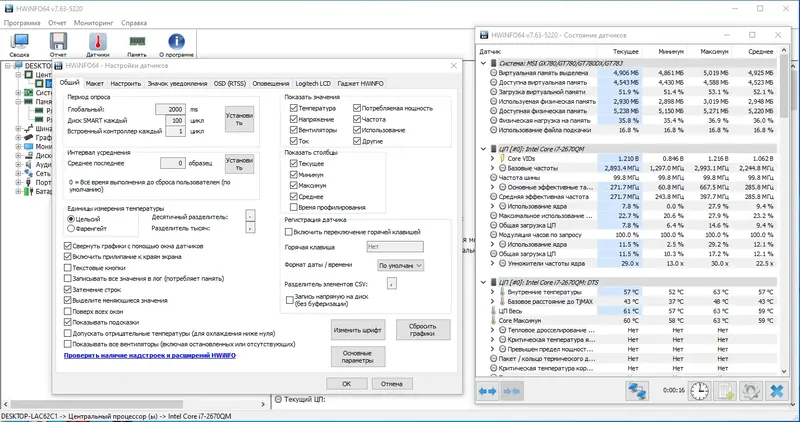Open the Справка menu
This screenshot has height=422, width=800.
coord(134,23)
